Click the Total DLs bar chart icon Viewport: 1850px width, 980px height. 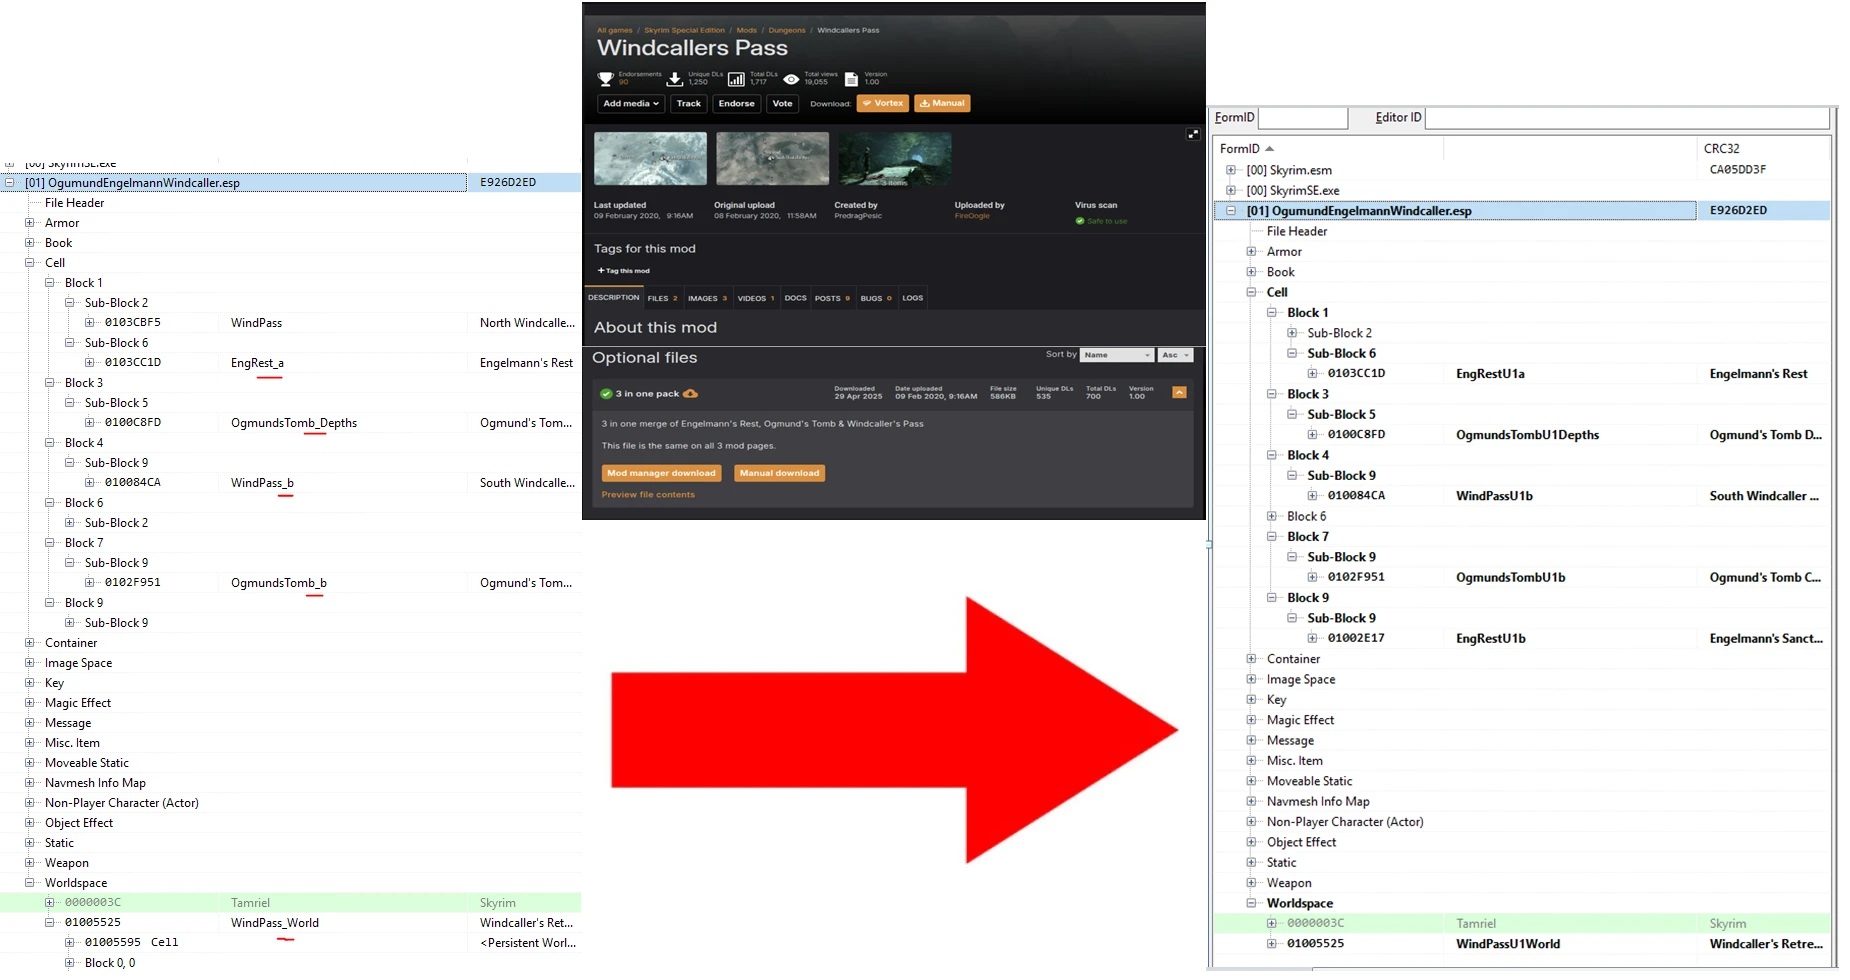[736, 79]
